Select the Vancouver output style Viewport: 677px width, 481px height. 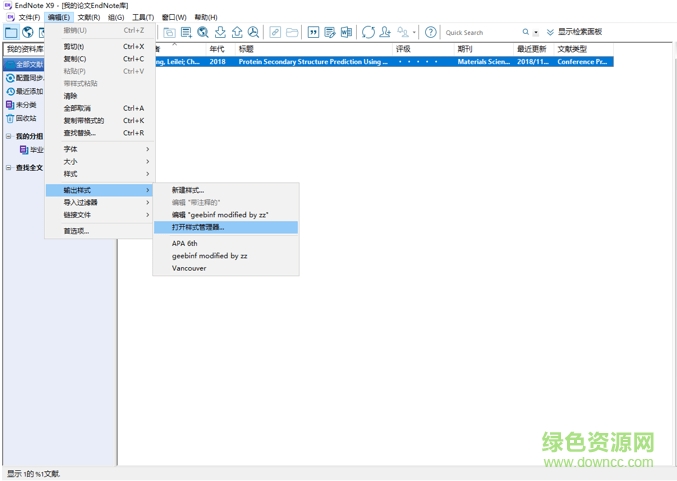189,268
